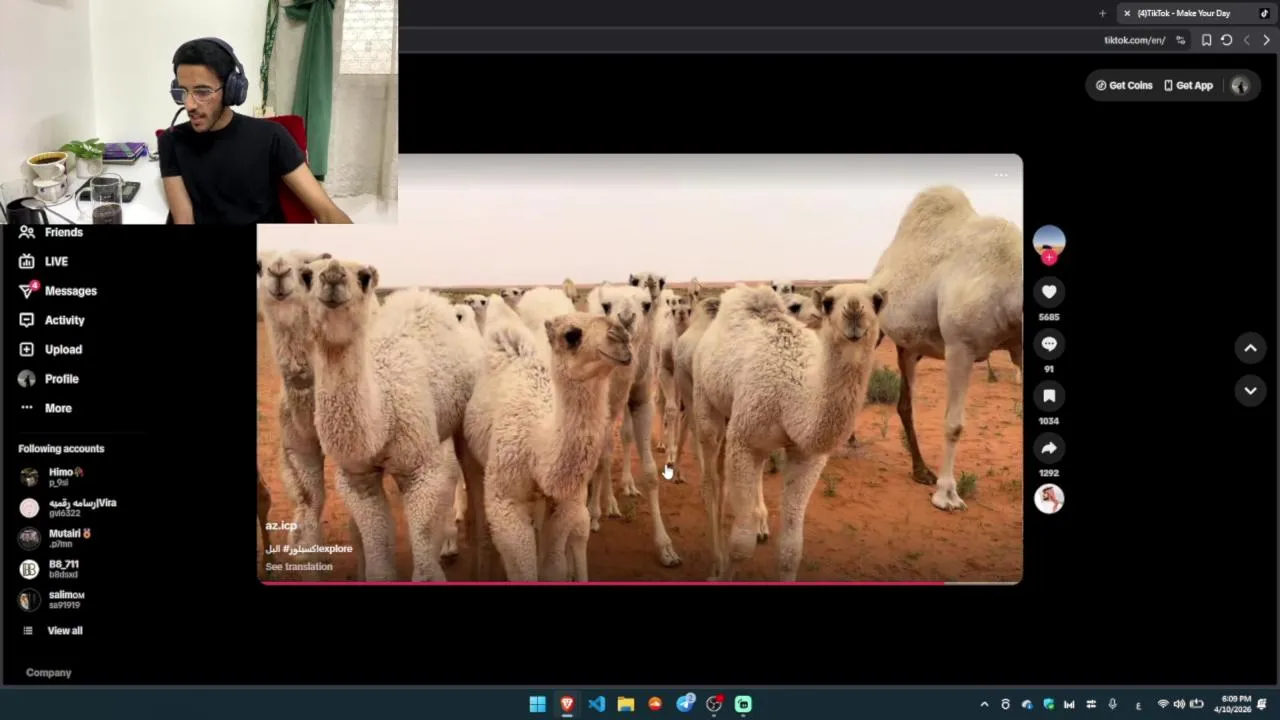Open File Explorer from the taskbar
Screen dimensions: 1280x720
[626, 704]
